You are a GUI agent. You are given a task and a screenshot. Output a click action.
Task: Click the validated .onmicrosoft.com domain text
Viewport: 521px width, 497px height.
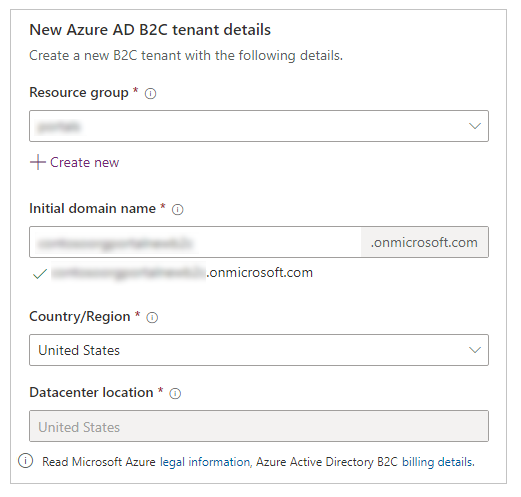(x=182, y=273)
